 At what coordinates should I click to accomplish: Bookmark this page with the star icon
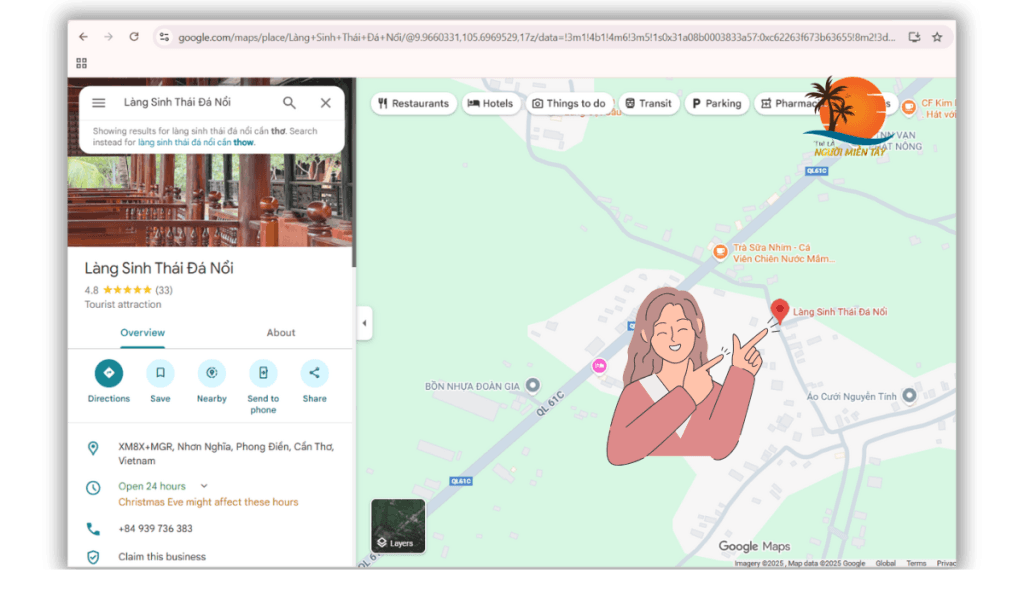(937, 37)
